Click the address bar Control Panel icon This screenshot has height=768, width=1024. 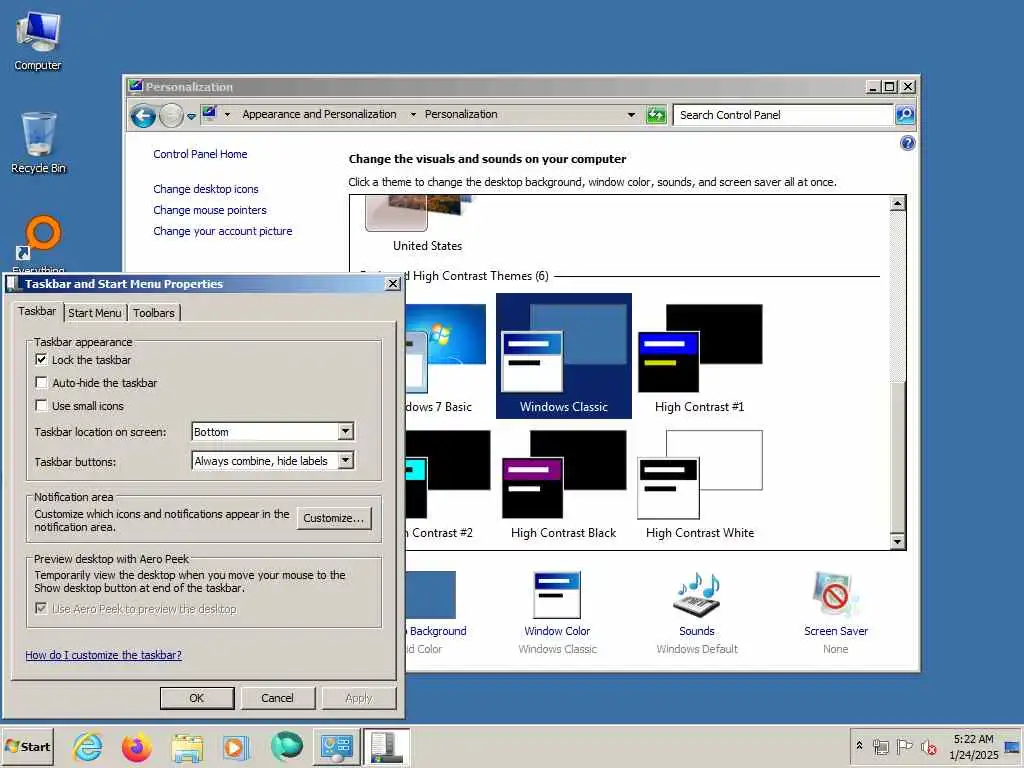(209, 114)
